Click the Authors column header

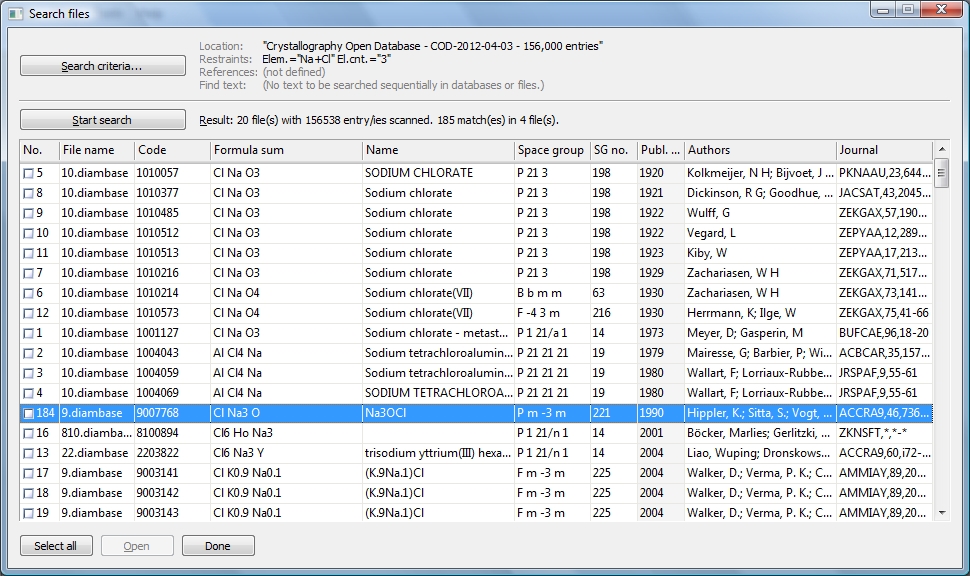tap(759, 150)
